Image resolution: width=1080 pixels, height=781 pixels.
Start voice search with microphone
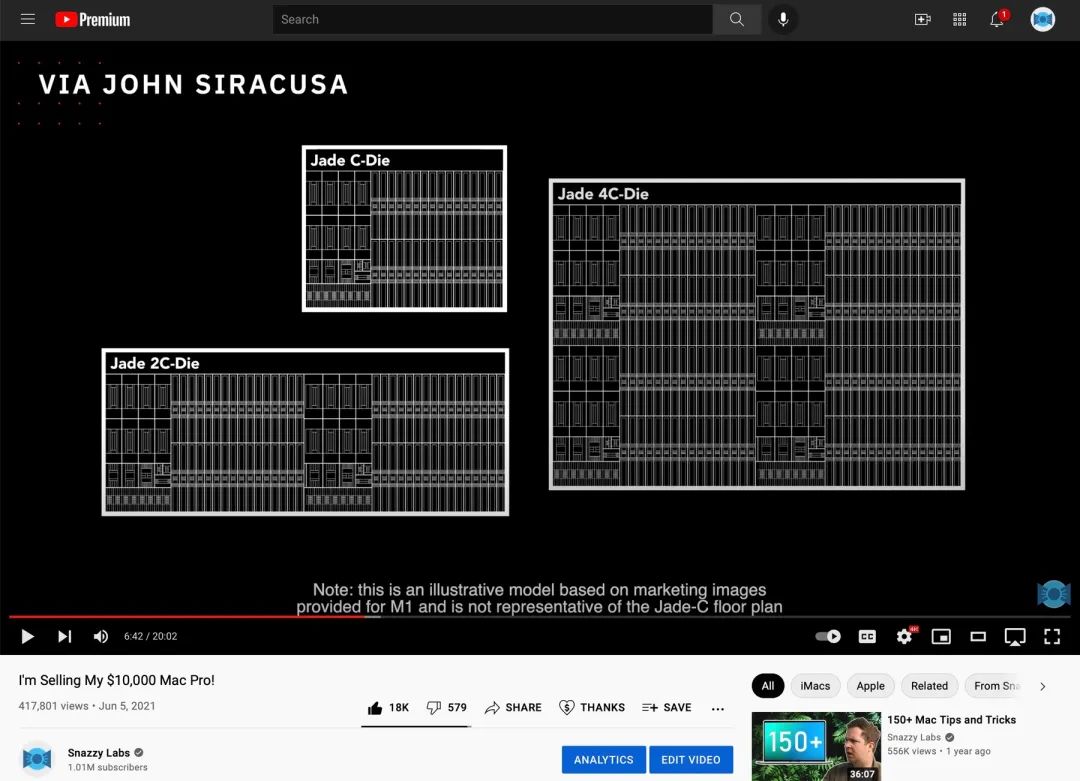783,19
